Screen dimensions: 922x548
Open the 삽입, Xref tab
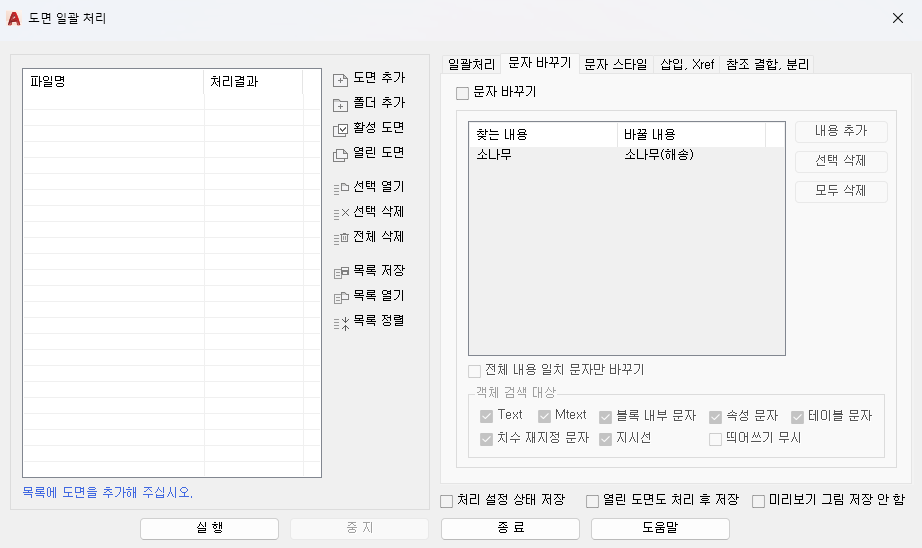(687, 64)
